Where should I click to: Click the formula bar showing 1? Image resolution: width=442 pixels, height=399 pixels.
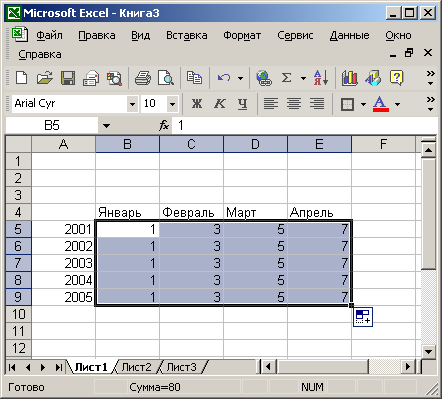pos(304,126)
